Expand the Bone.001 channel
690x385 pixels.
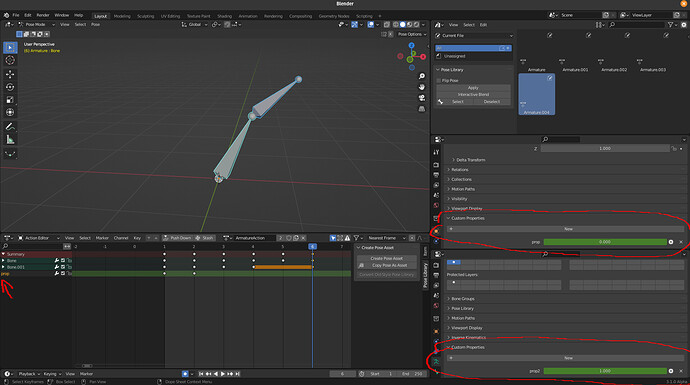[x=4, y=267]
